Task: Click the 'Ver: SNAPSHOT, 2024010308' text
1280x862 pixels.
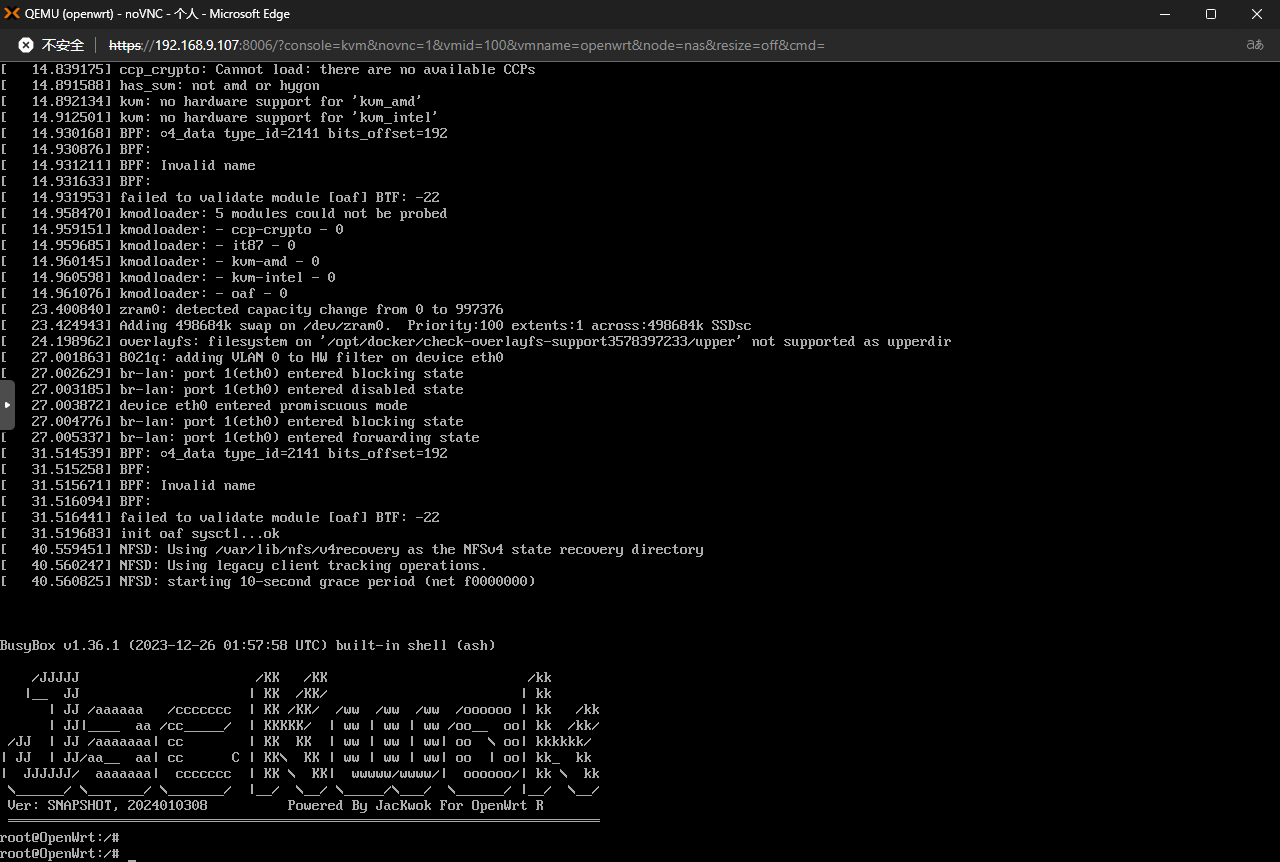Action: pyautogui.click(x=108, y=806)
